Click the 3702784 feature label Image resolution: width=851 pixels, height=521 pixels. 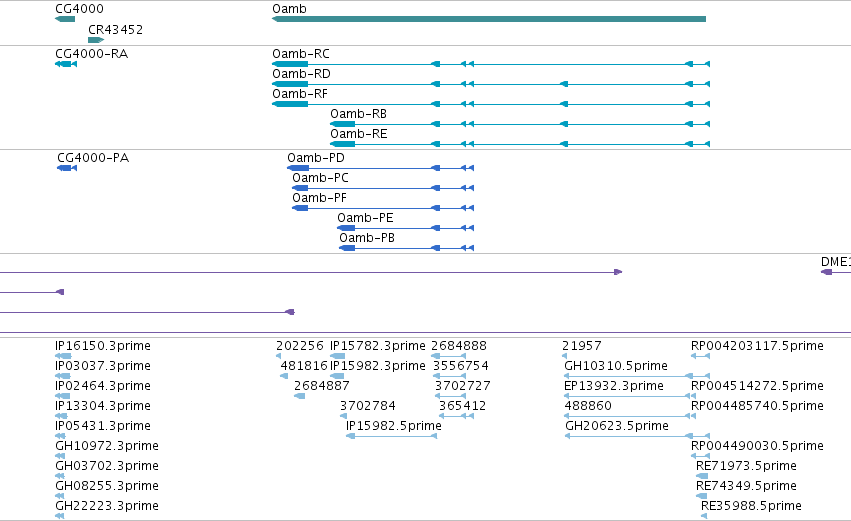point(368,406)
